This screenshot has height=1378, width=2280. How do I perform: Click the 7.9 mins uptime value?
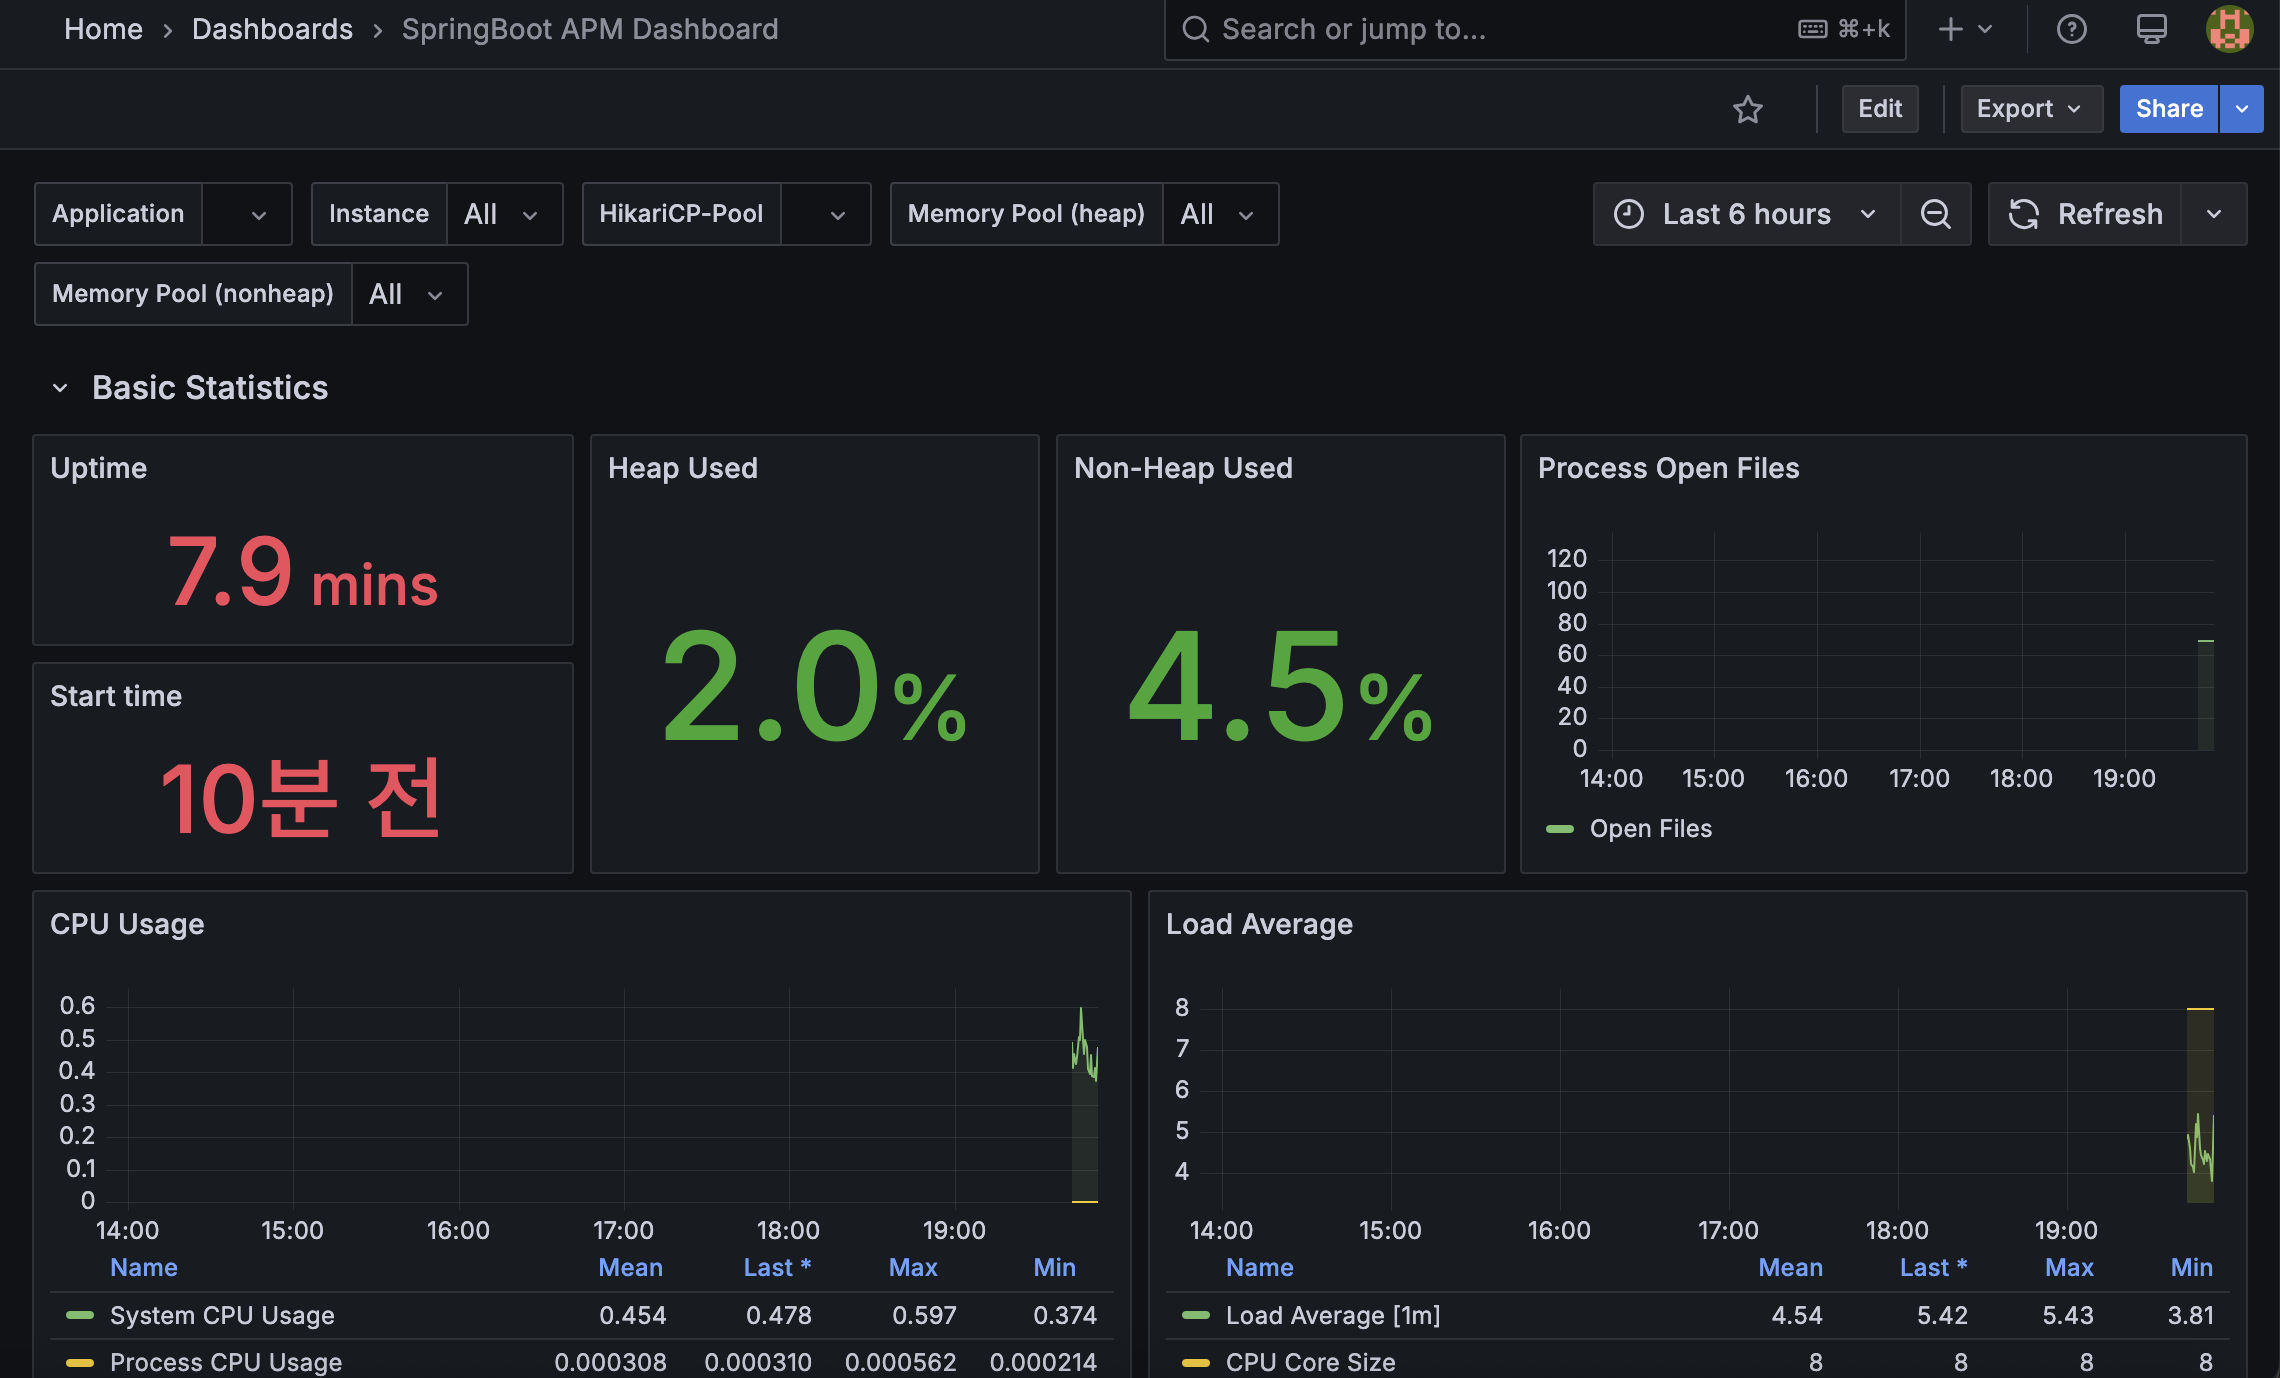pos(302,572)
